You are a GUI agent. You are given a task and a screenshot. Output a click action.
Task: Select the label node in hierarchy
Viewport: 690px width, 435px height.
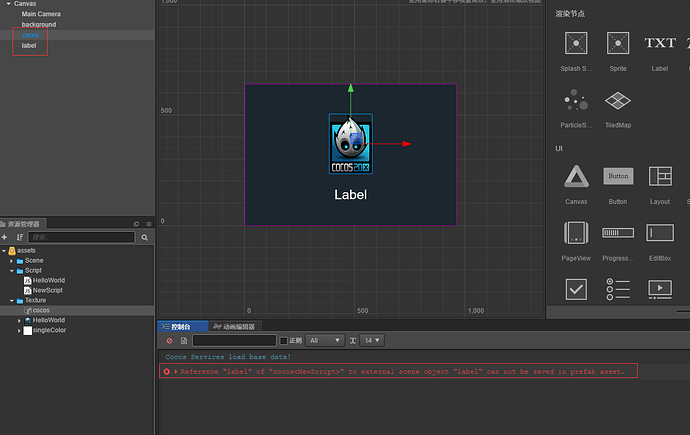click(x=29, y=46)
